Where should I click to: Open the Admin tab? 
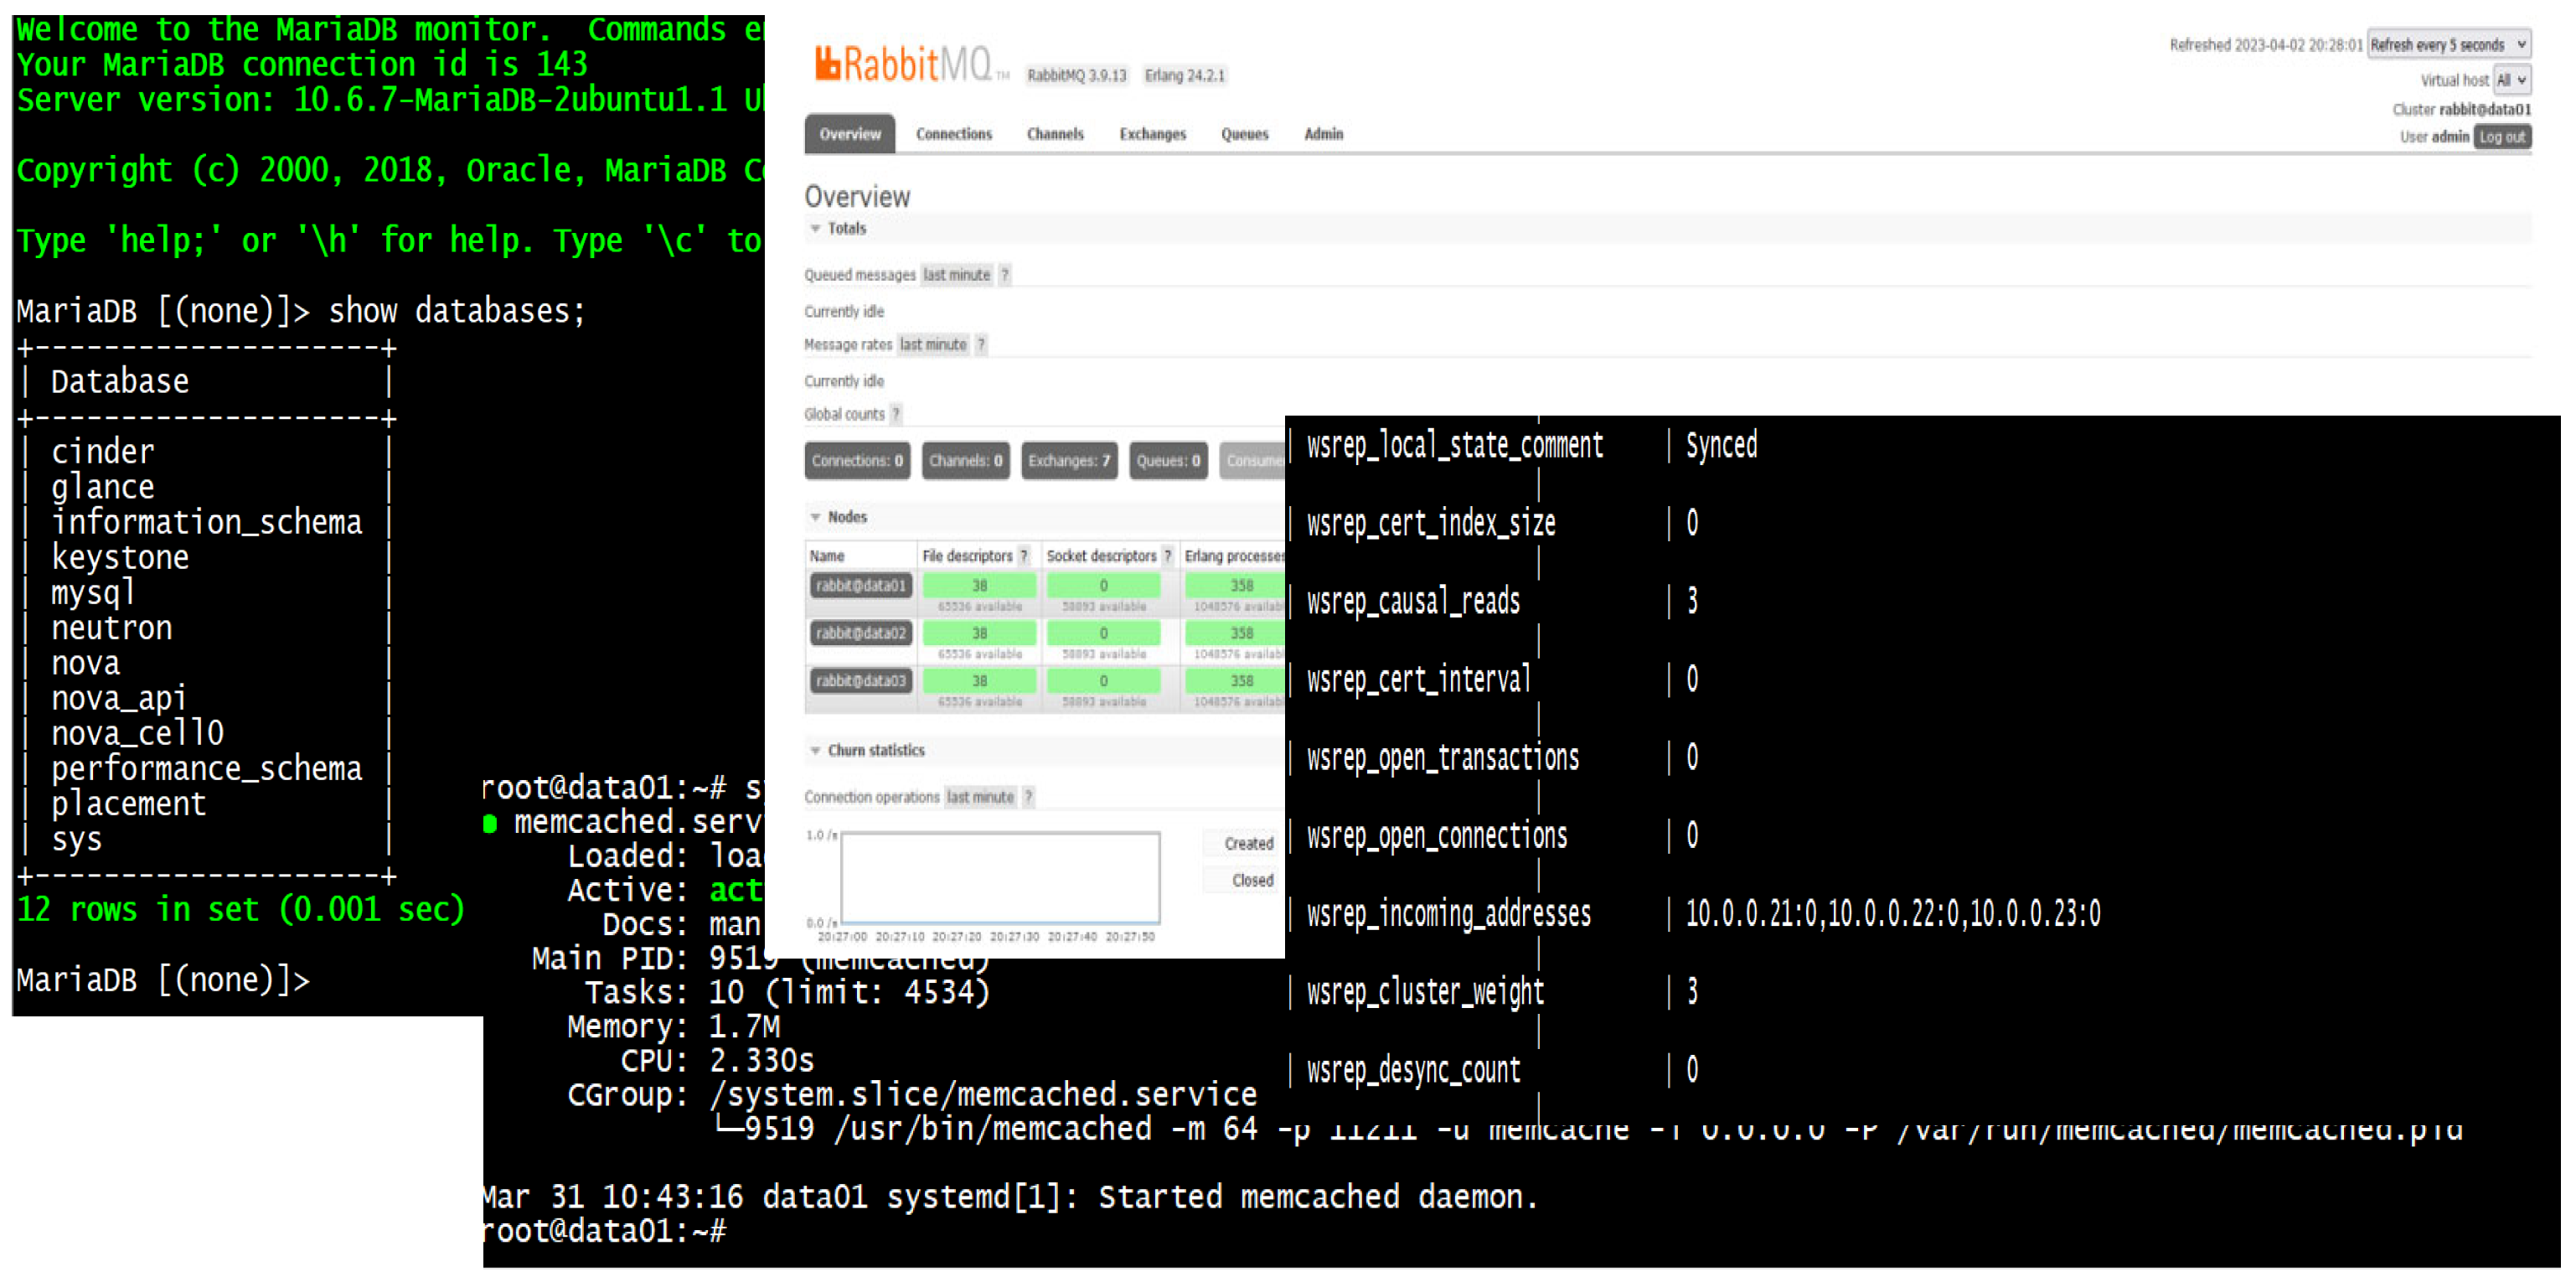(1323, 134)
